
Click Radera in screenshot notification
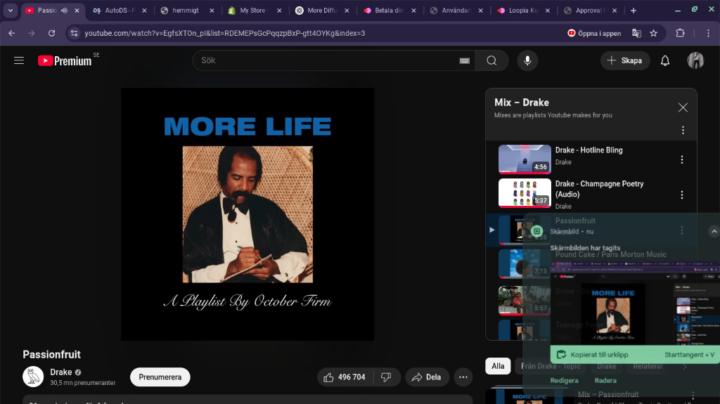pyautogui.click(x=605, y=380)
